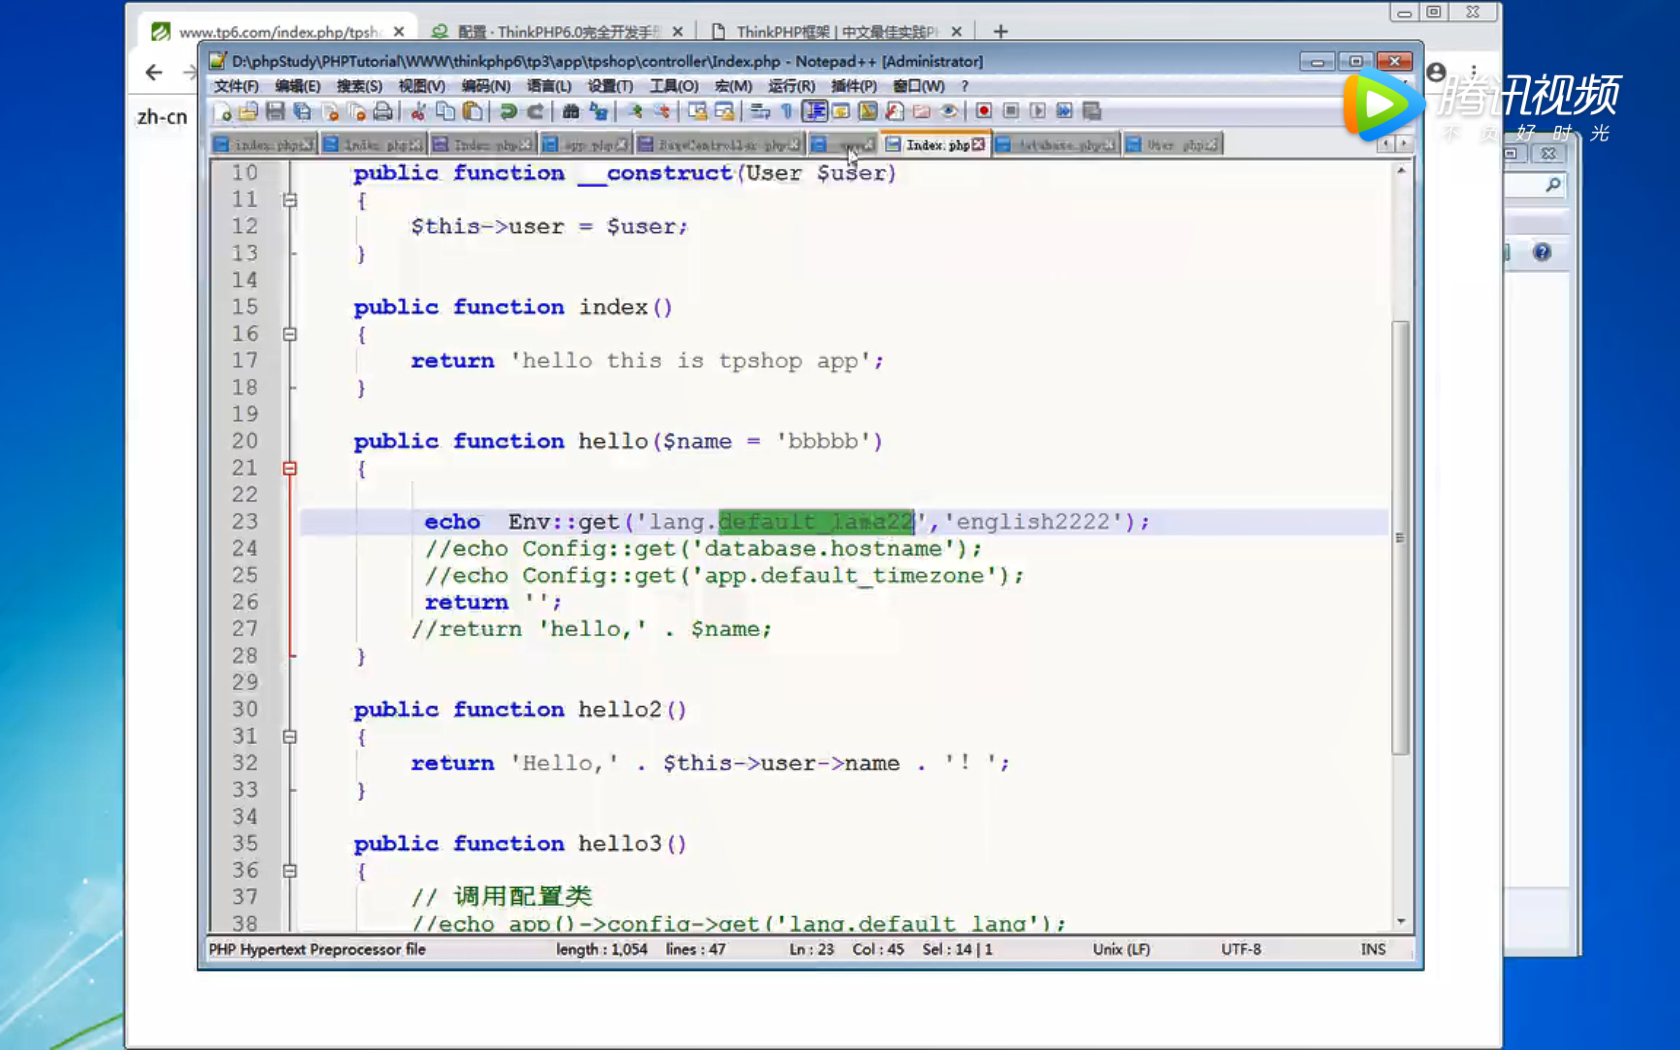
Task: Toggle word wrap in toolbar
Action: click(x=760, y=111)
